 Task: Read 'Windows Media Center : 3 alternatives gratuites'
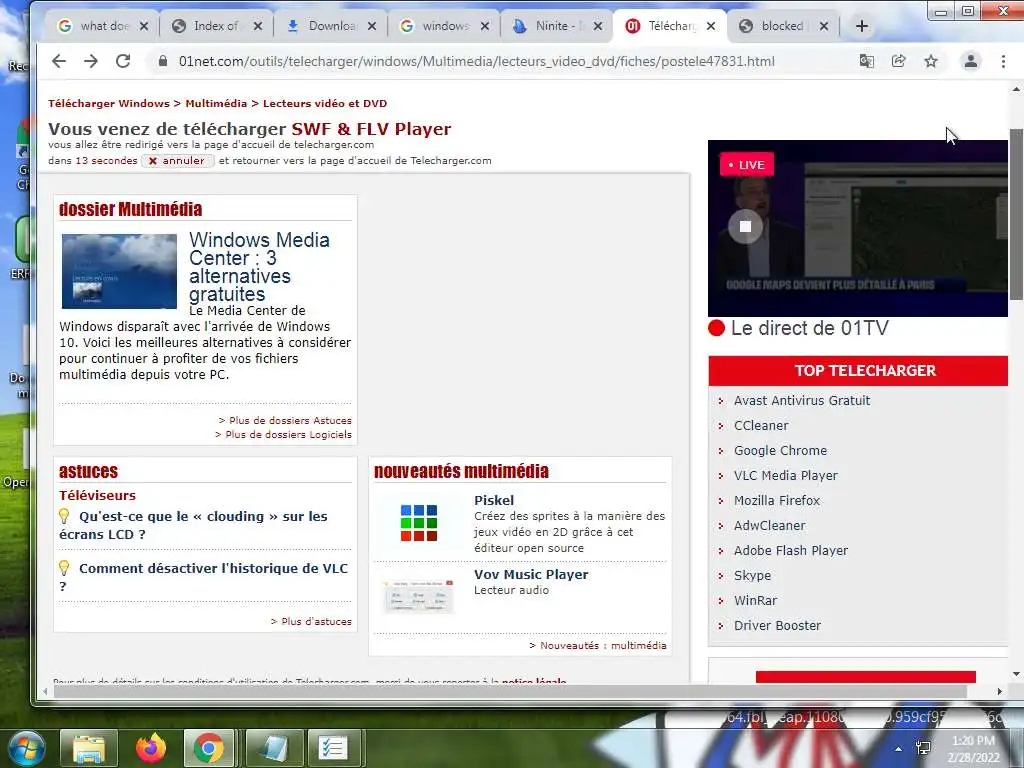coord(259,266)
